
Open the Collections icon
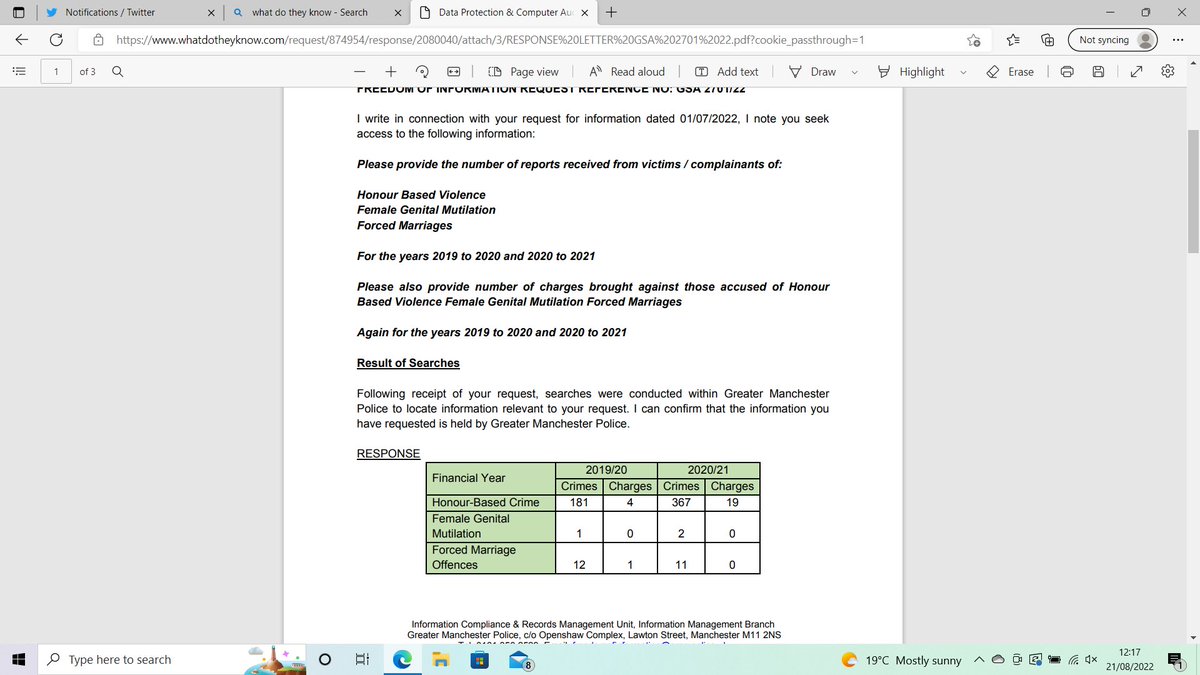coord(1047,40)
